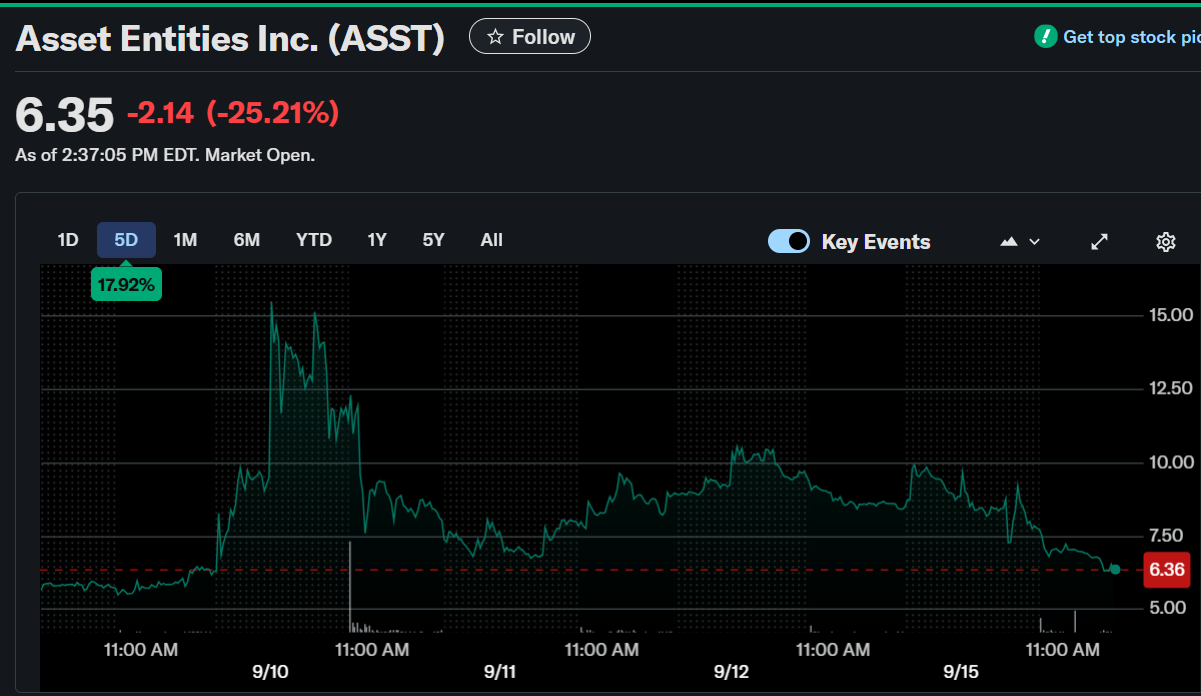1201x696 pixels.
Task: Click the Key Events label text
Action: pos(876,242)
